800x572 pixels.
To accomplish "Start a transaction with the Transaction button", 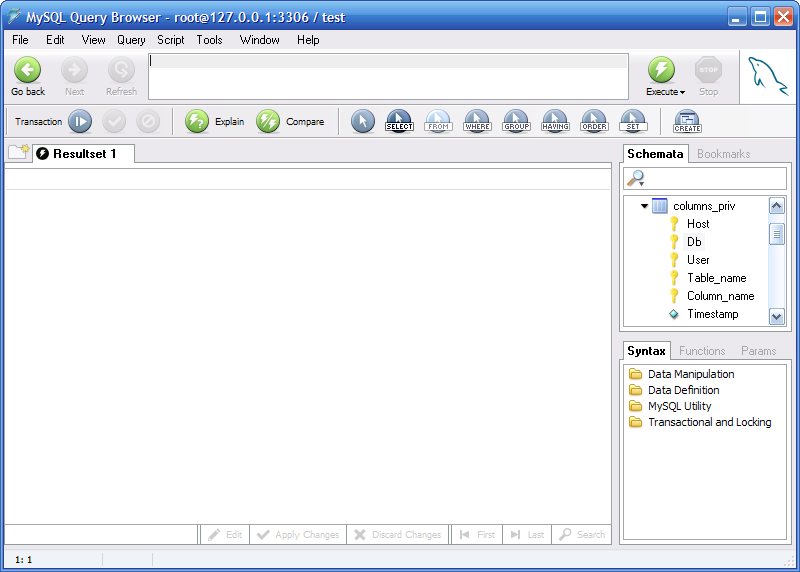I will (80, 122).
